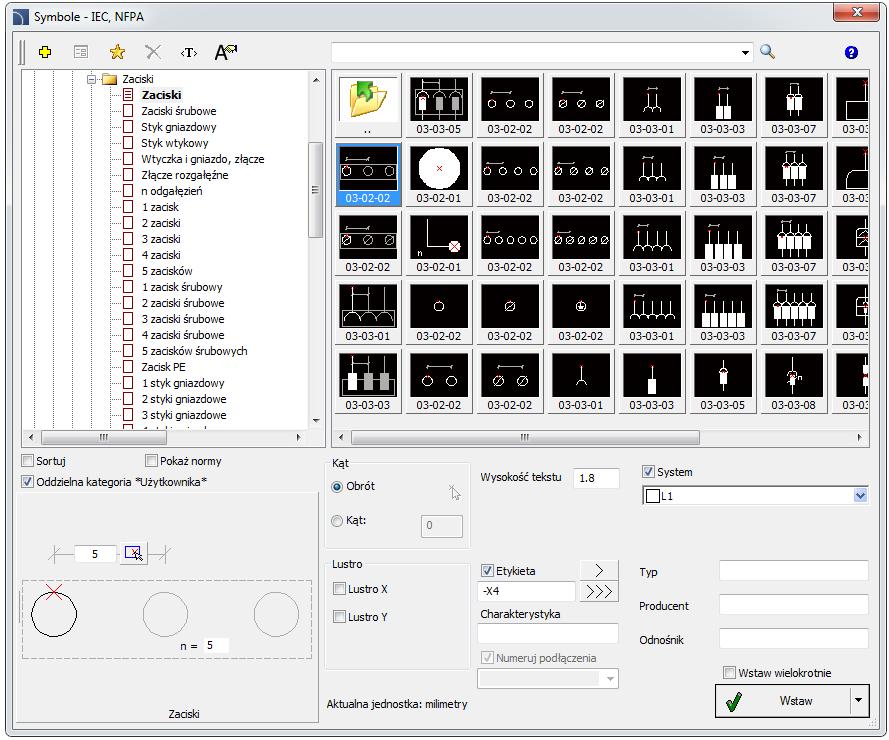The width and height of the screenshot is (889, 740).
Task: Click the Etykieta field containing -X4
Action: (x=527, y=591)
